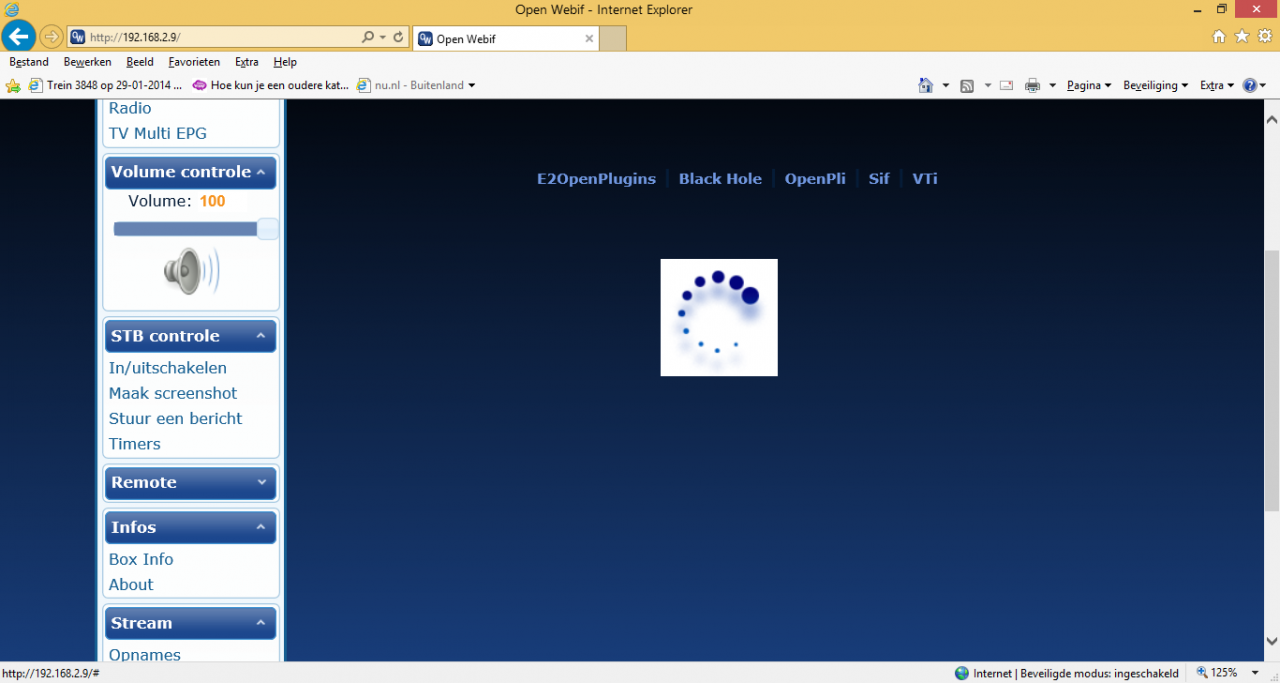Viewport: 1280px width, 683px height.
Task: Open the Help menu
Action: pyautogui.click(x=285, y=62)
